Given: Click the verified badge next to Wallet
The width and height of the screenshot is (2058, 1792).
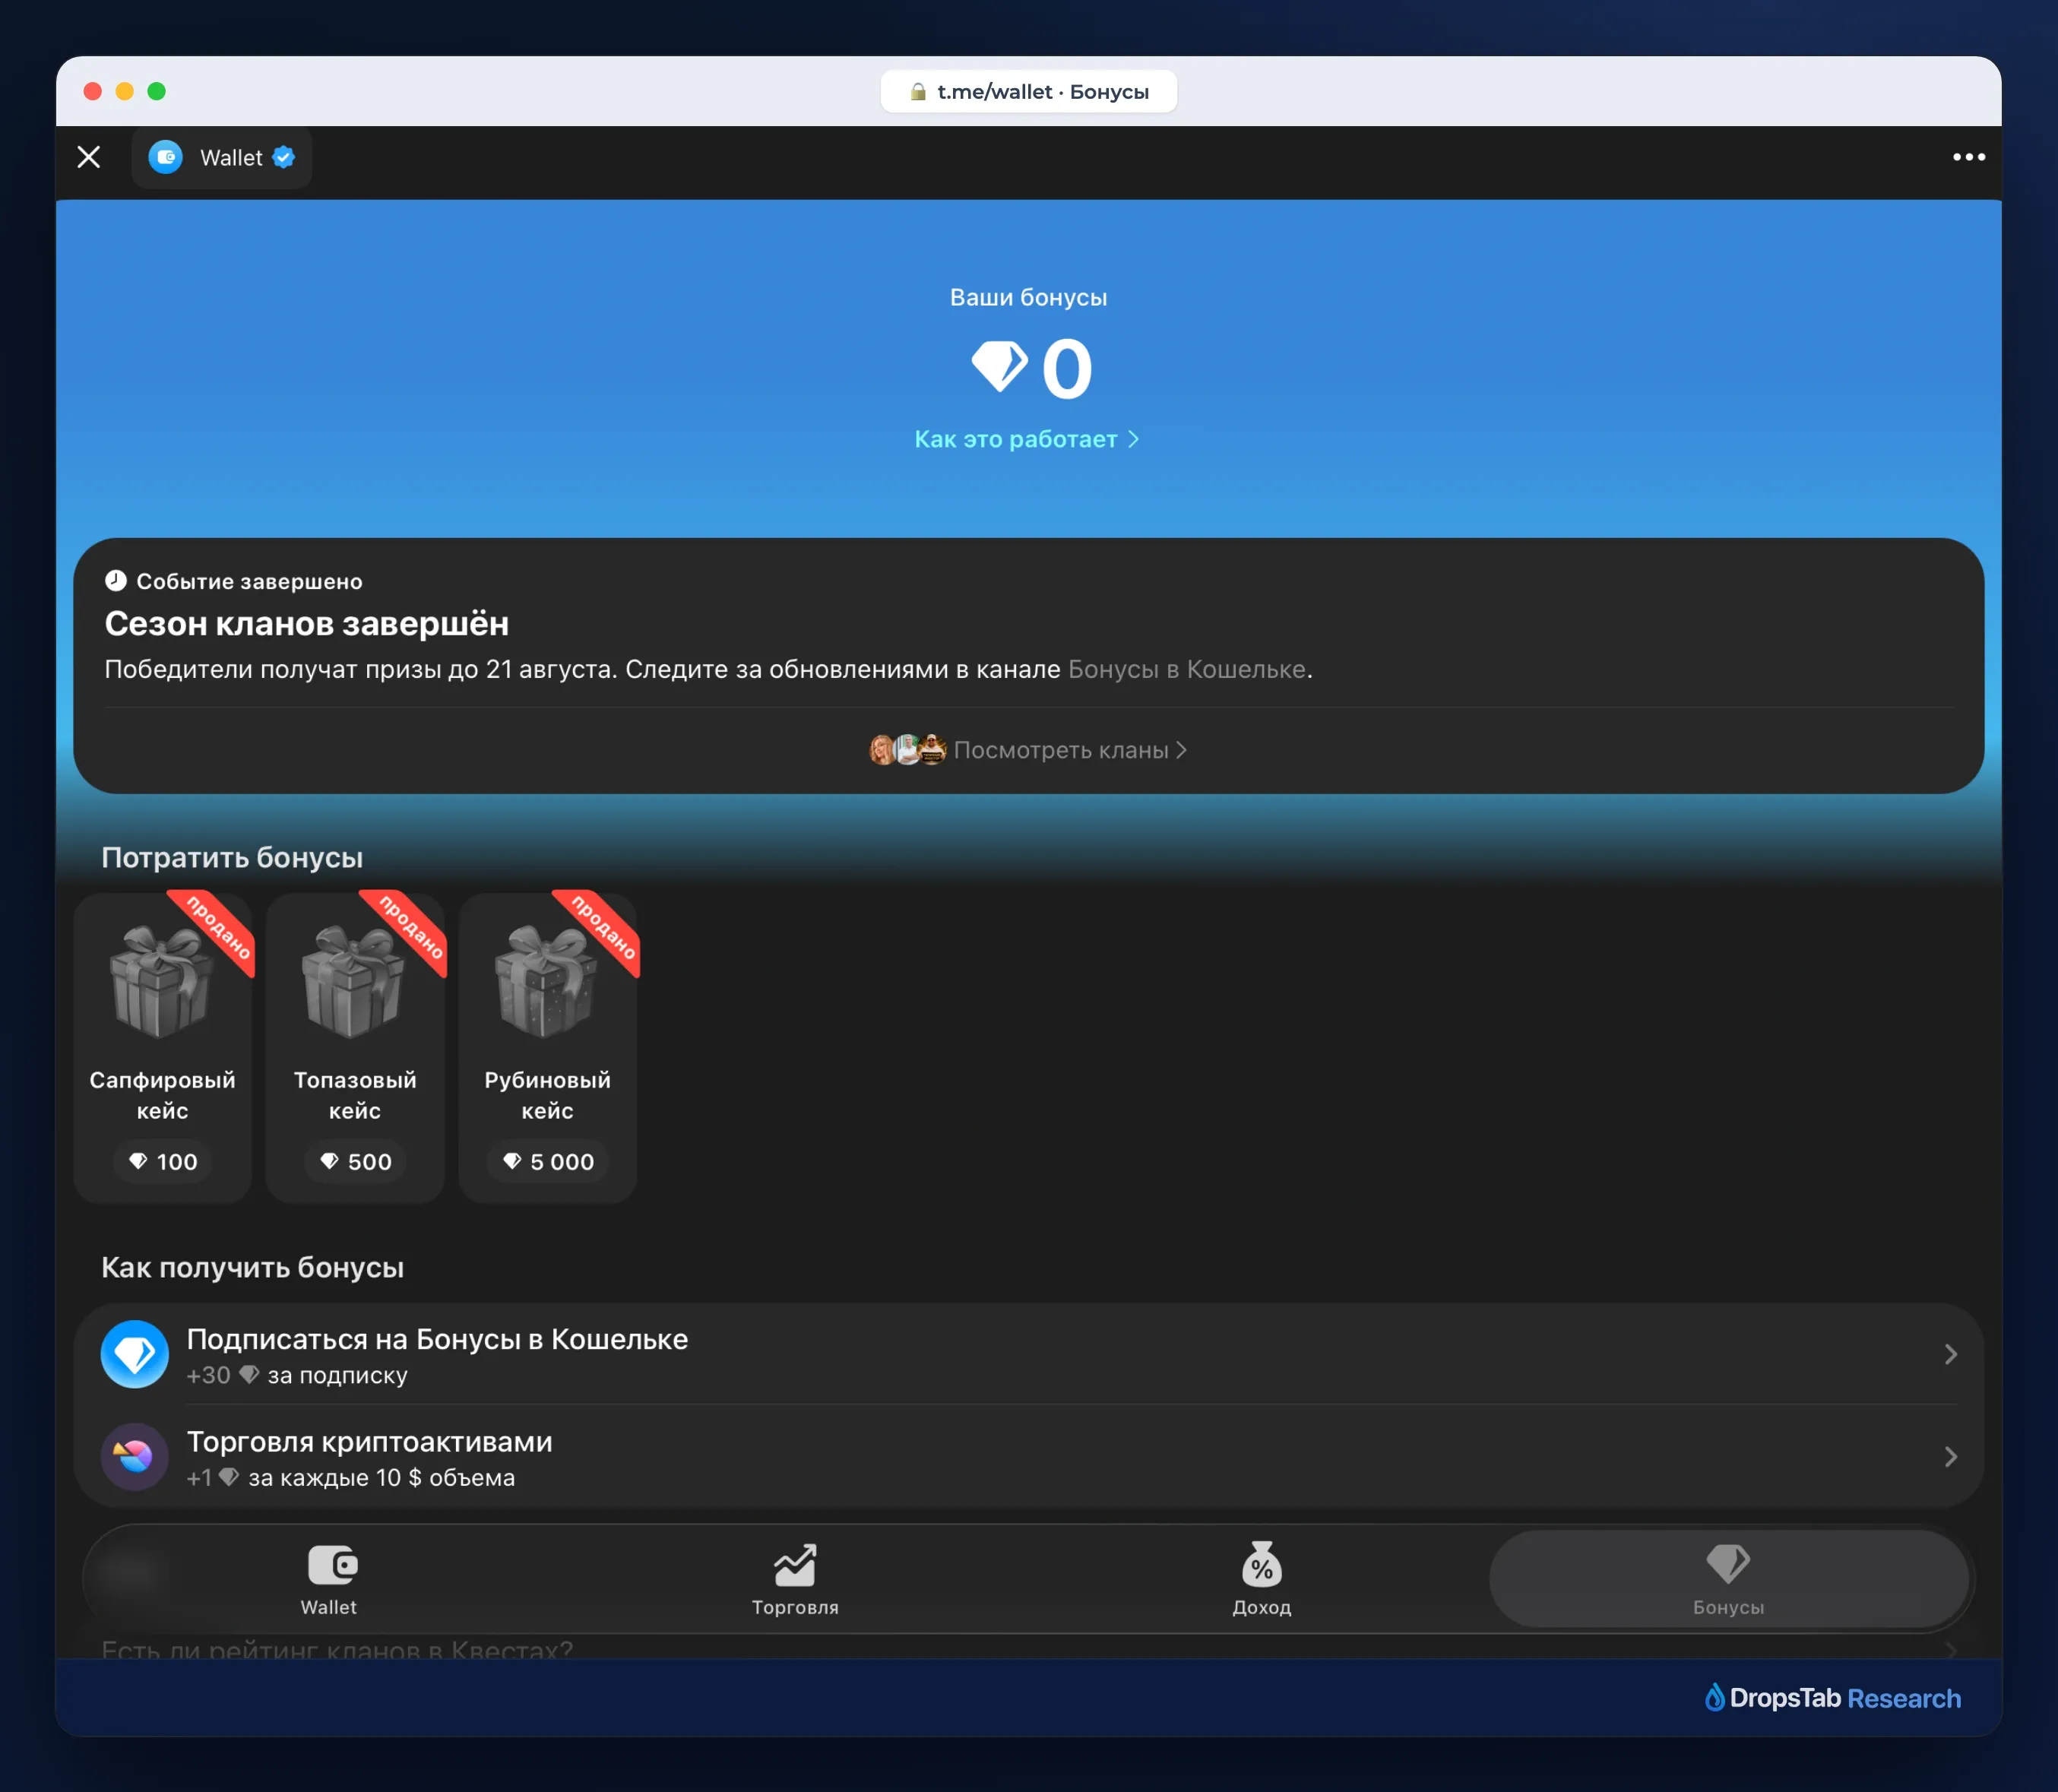Looking at the screenshot, I should pos(284,157).
